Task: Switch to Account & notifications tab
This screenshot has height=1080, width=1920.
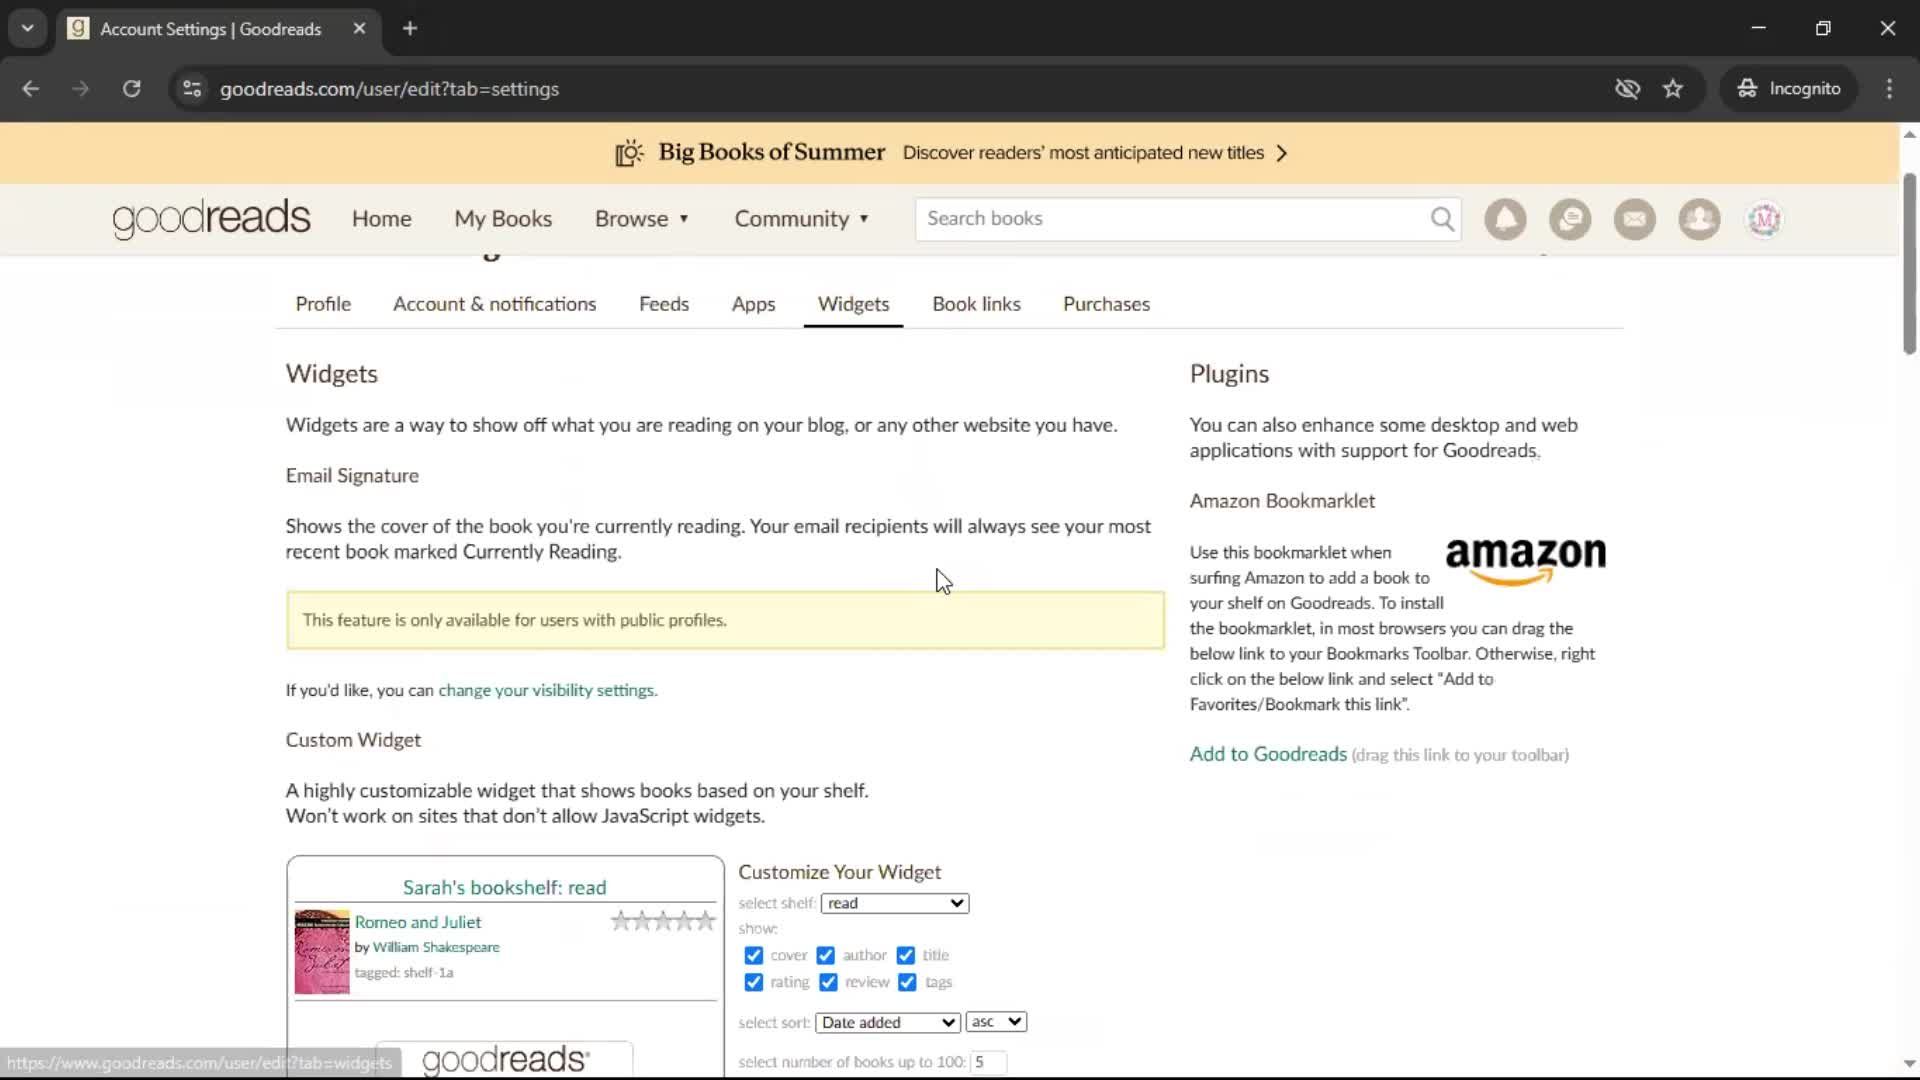Action: (x=494, y=304)
